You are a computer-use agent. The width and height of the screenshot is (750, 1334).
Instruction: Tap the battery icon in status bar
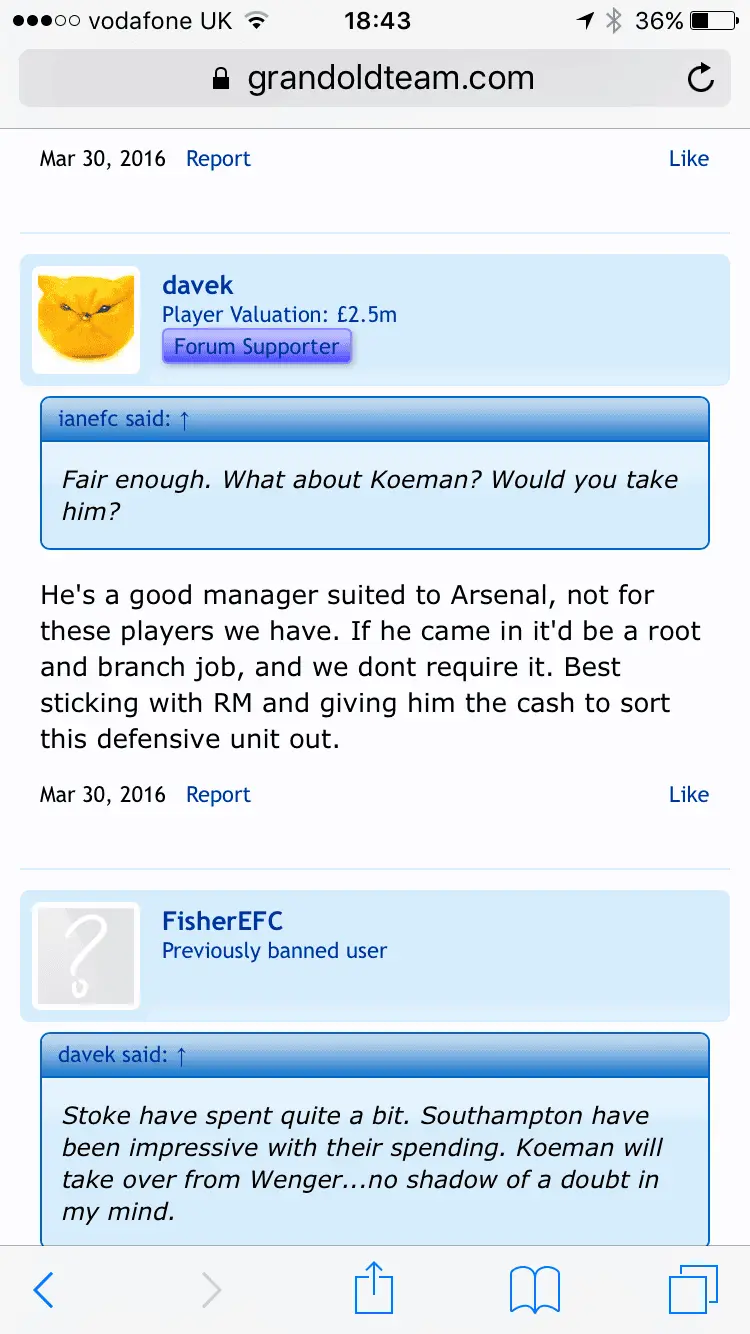(x=713, y=21)
